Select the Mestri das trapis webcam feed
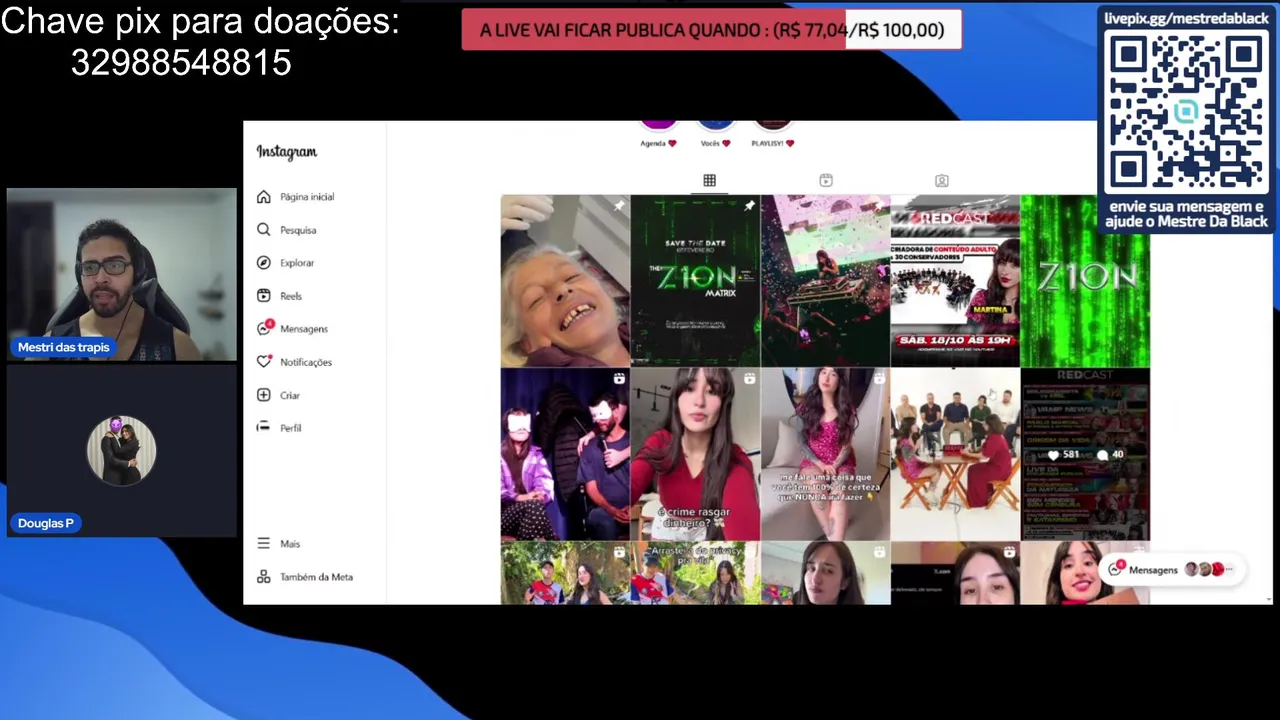The image size is (1280, 720). tap(122, 275)
